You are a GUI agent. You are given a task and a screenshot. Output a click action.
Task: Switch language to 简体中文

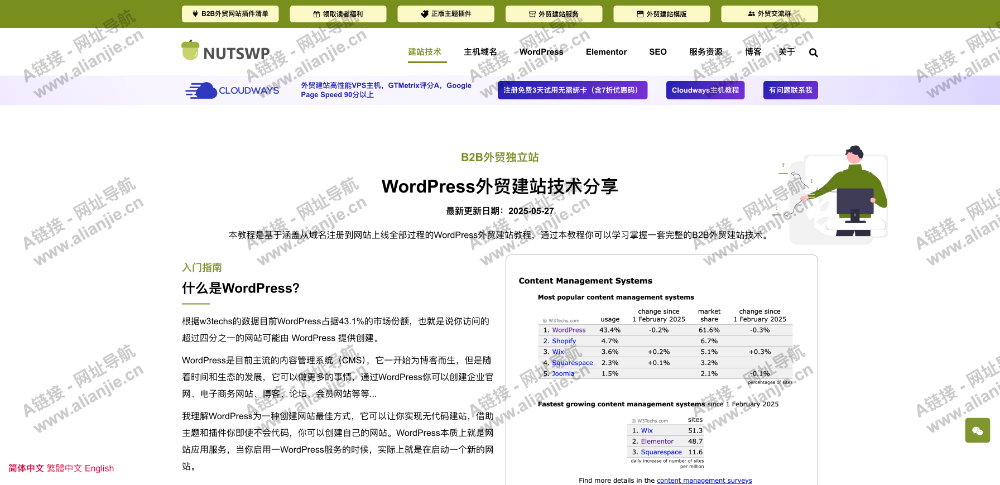pyautogui.click(x=26, y=468)
